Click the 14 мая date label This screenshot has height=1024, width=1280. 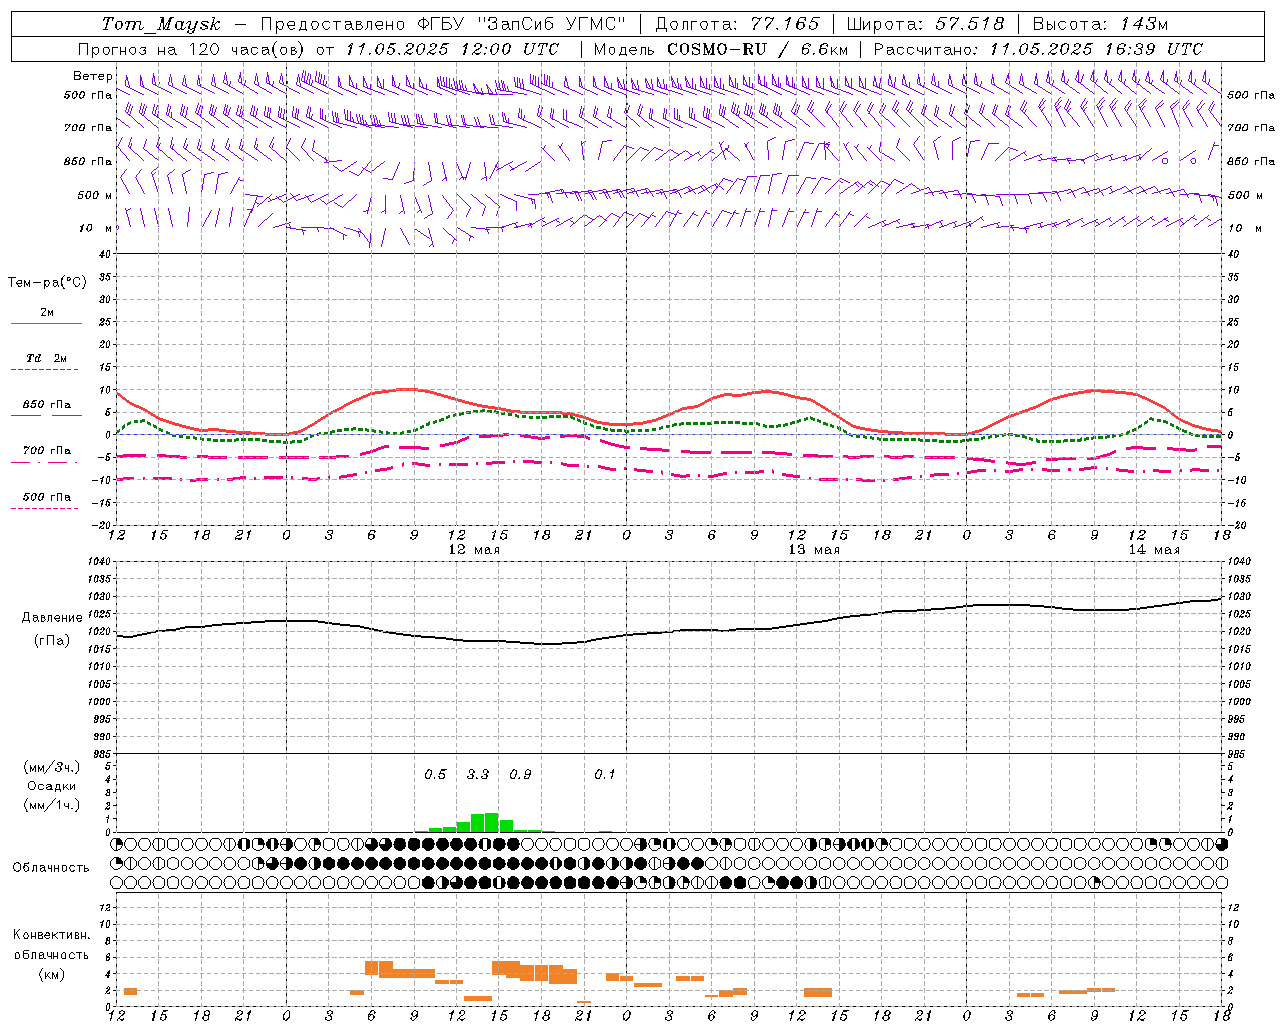click(1154, 550)
